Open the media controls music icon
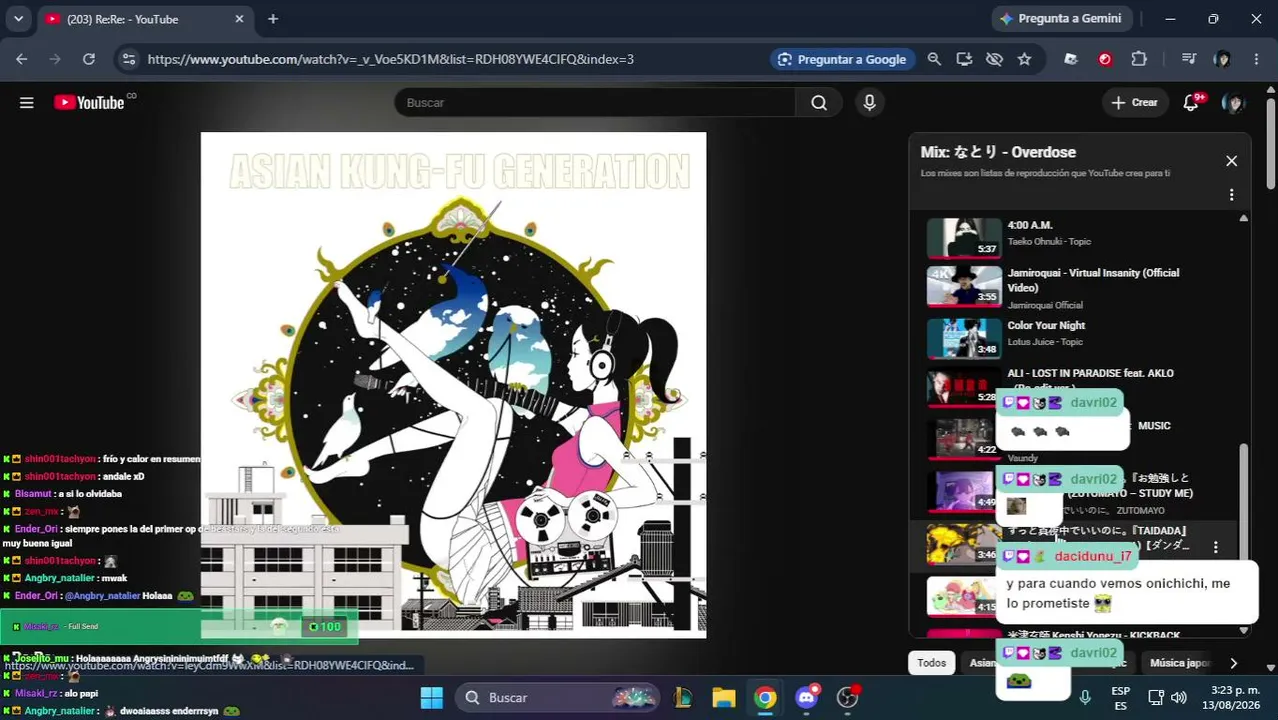The width and height of the screenshot is (1278, 720). click(1188, 59)
